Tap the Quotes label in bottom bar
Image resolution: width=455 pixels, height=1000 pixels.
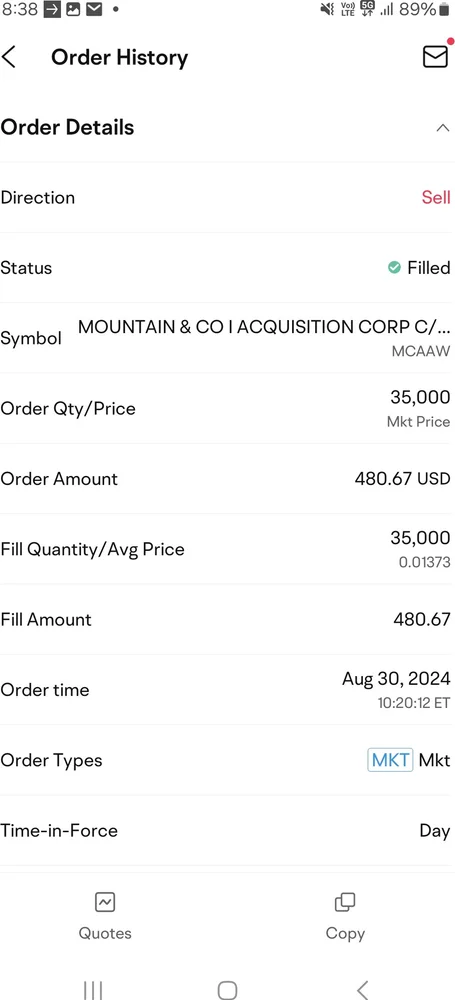105,933
